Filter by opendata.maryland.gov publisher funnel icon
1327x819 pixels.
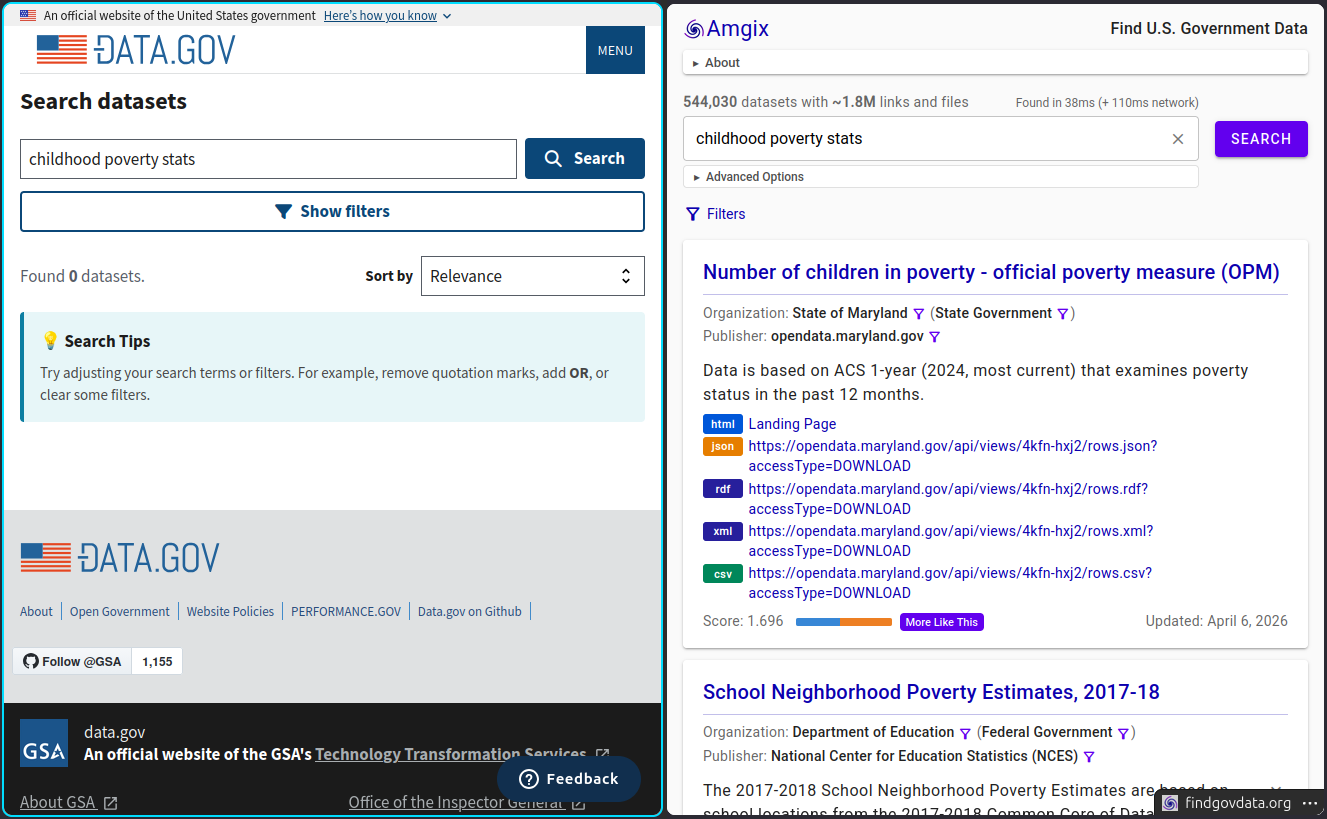point(935,337)
